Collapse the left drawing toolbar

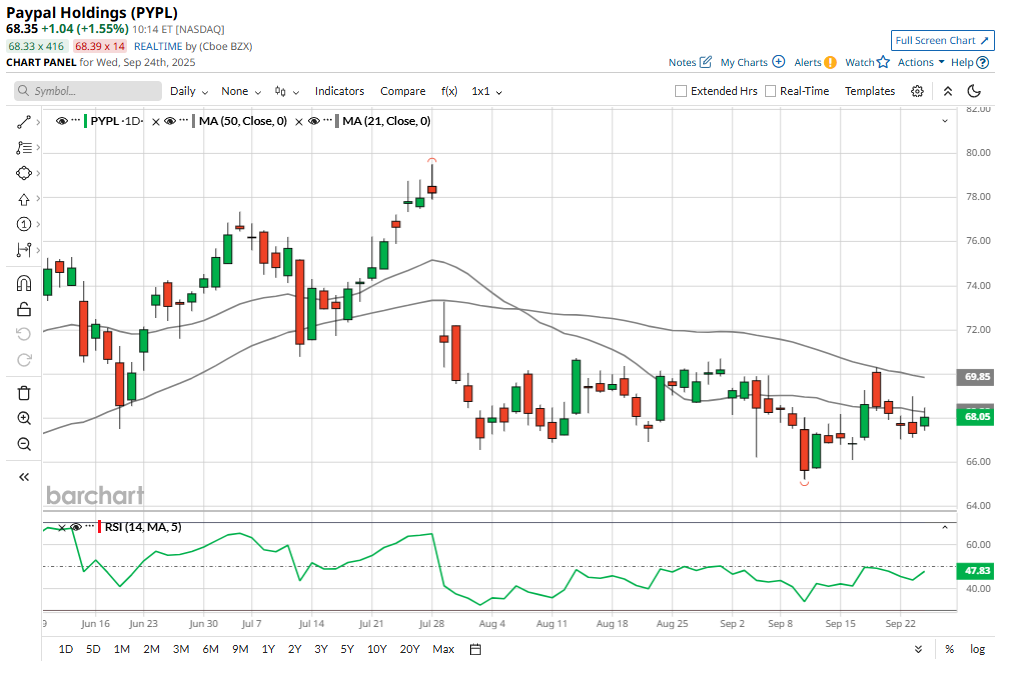pyautogui.click(x=24, y=477)
